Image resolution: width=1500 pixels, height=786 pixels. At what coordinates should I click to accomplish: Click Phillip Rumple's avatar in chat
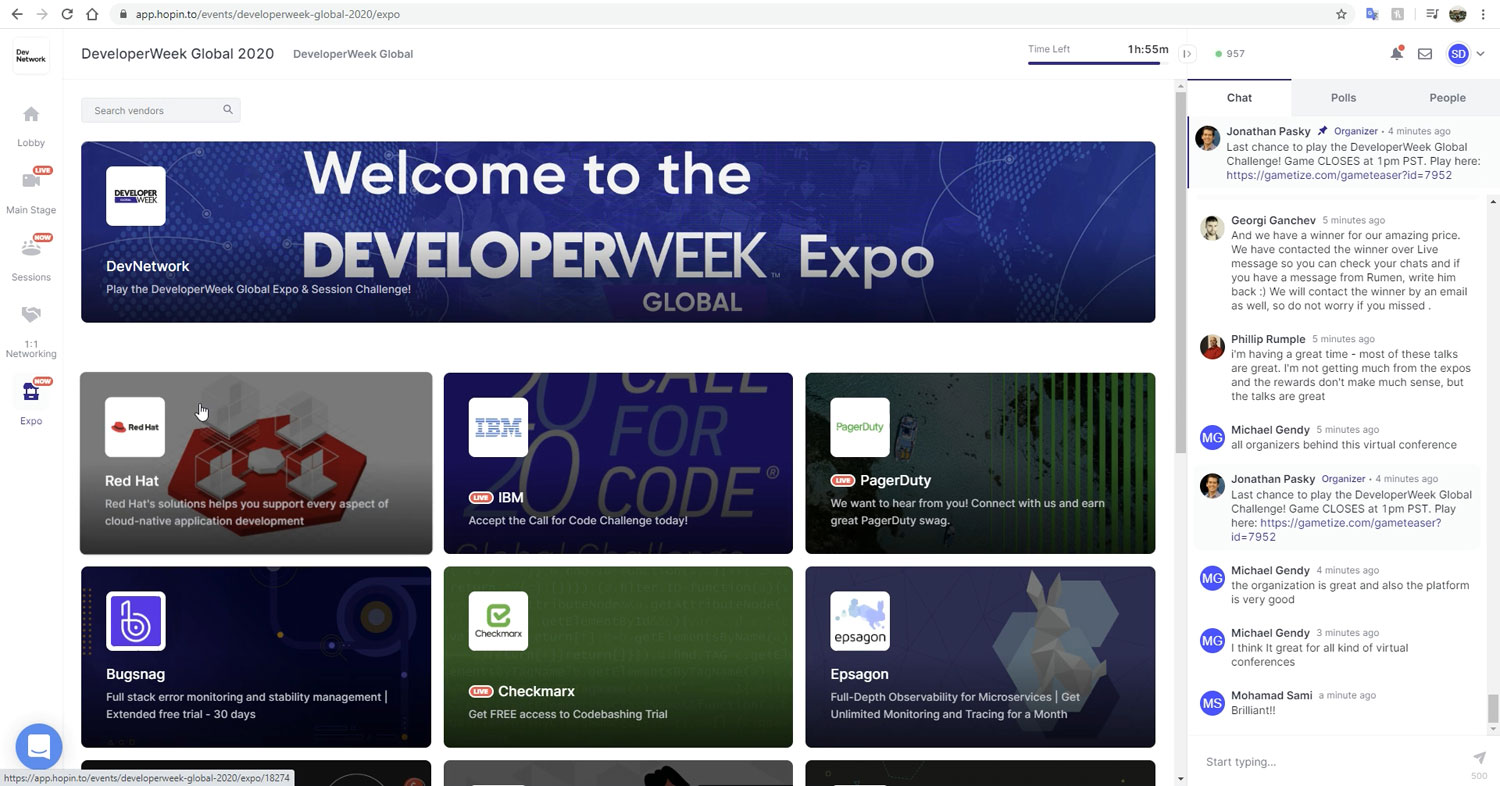(x=1212, y=346)
